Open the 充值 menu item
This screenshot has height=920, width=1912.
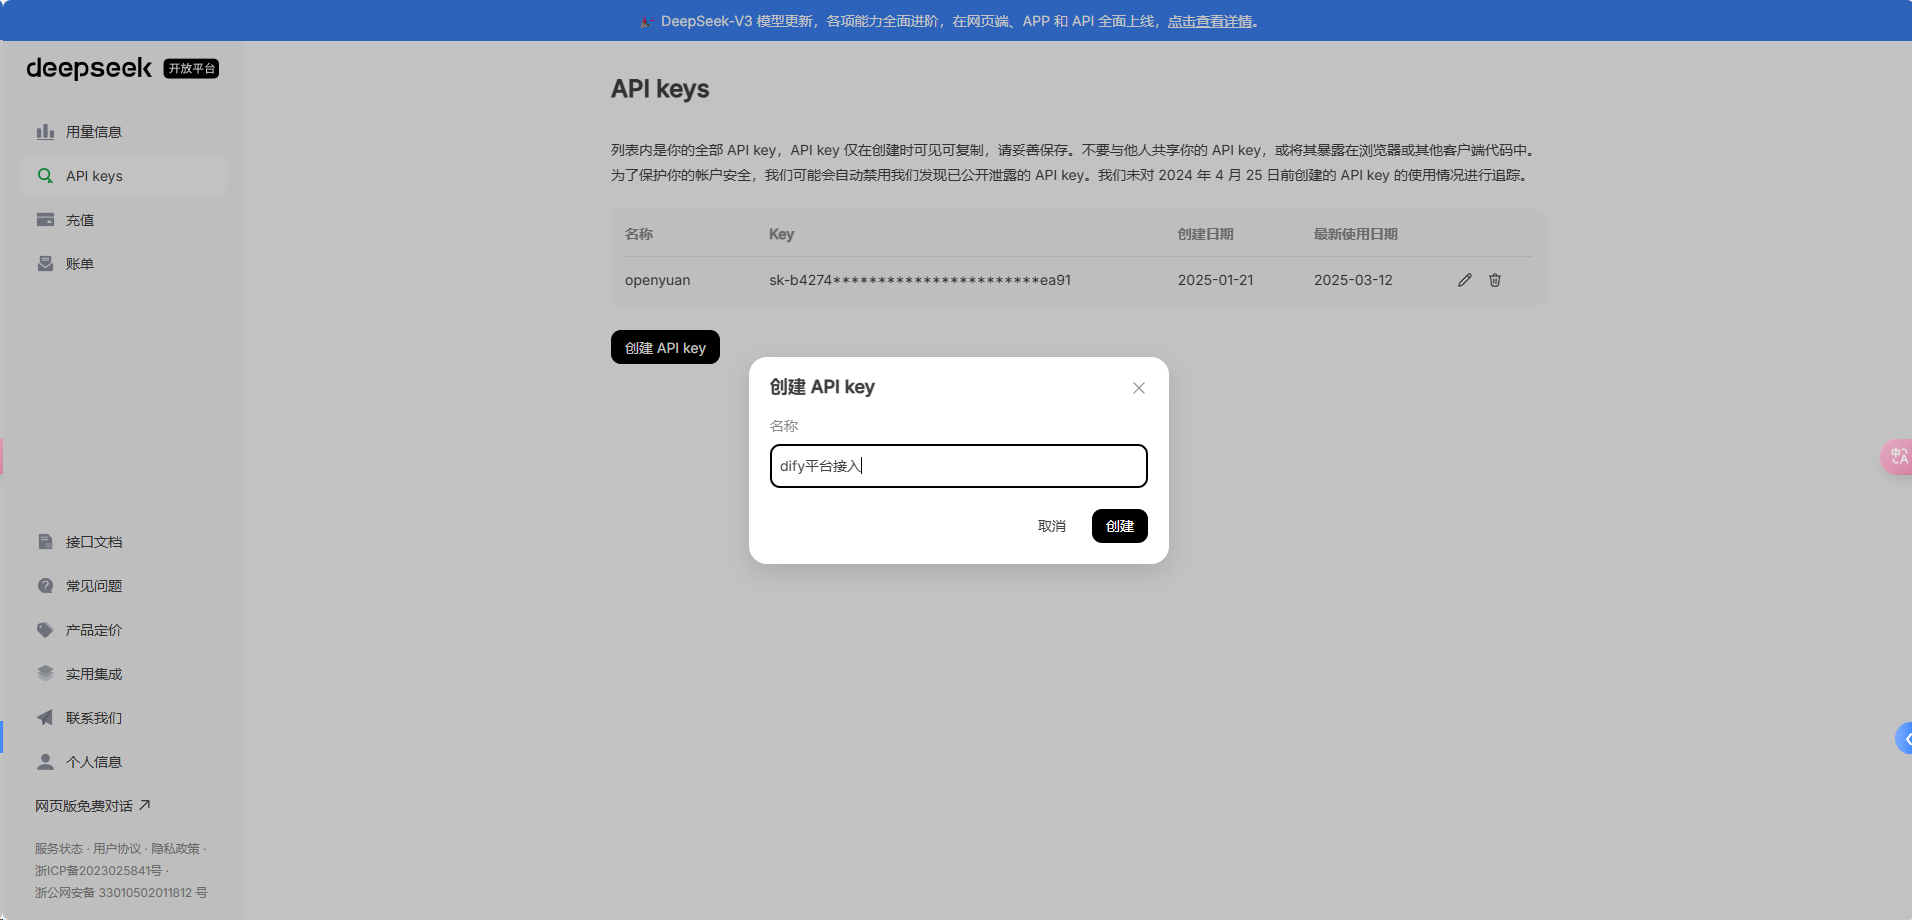[x=122, y=220]
